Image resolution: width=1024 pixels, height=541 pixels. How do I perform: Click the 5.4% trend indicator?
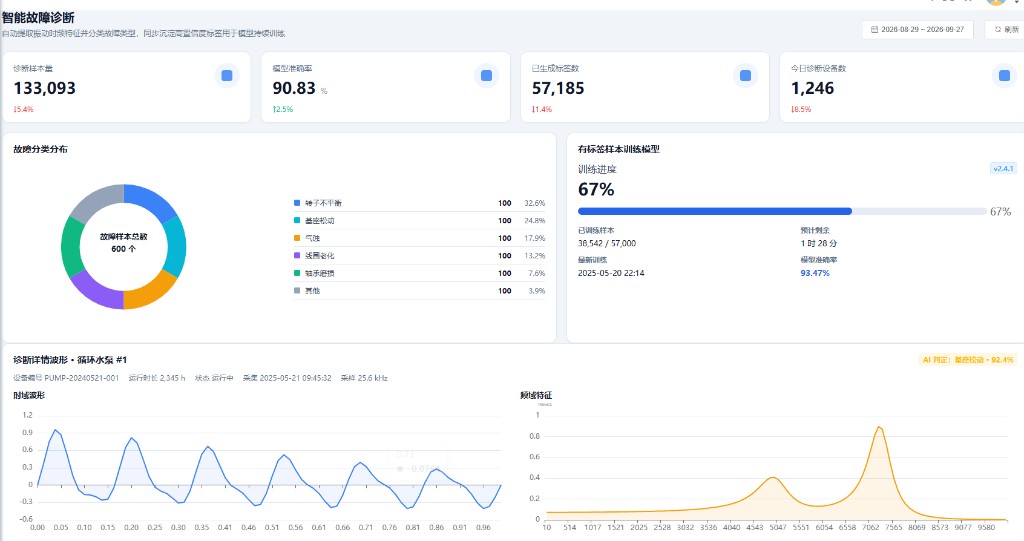(24, 109)
